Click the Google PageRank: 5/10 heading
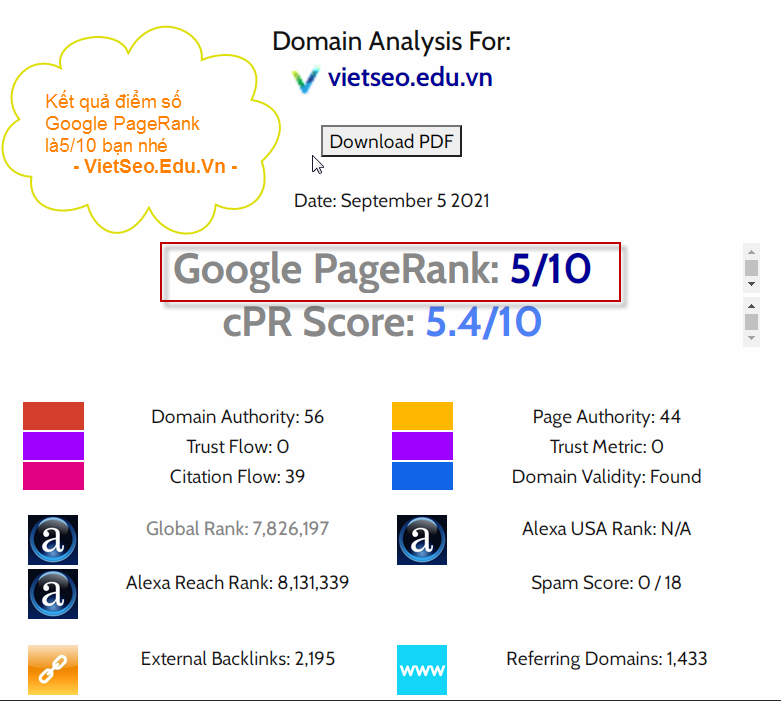Screen dimensions: 781x701 click(x=382, y=270)
